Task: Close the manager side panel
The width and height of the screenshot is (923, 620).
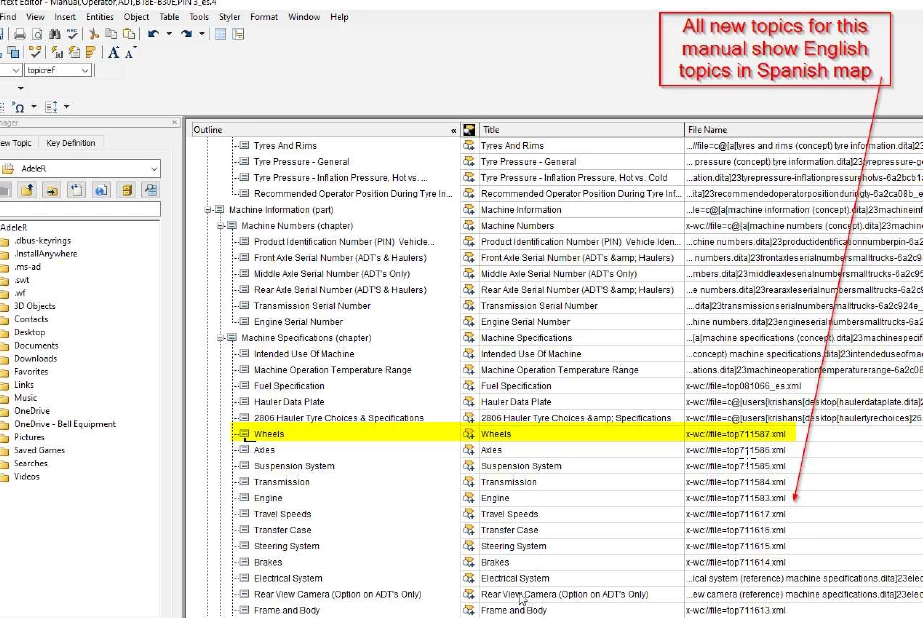Action: tap(174, 122)
